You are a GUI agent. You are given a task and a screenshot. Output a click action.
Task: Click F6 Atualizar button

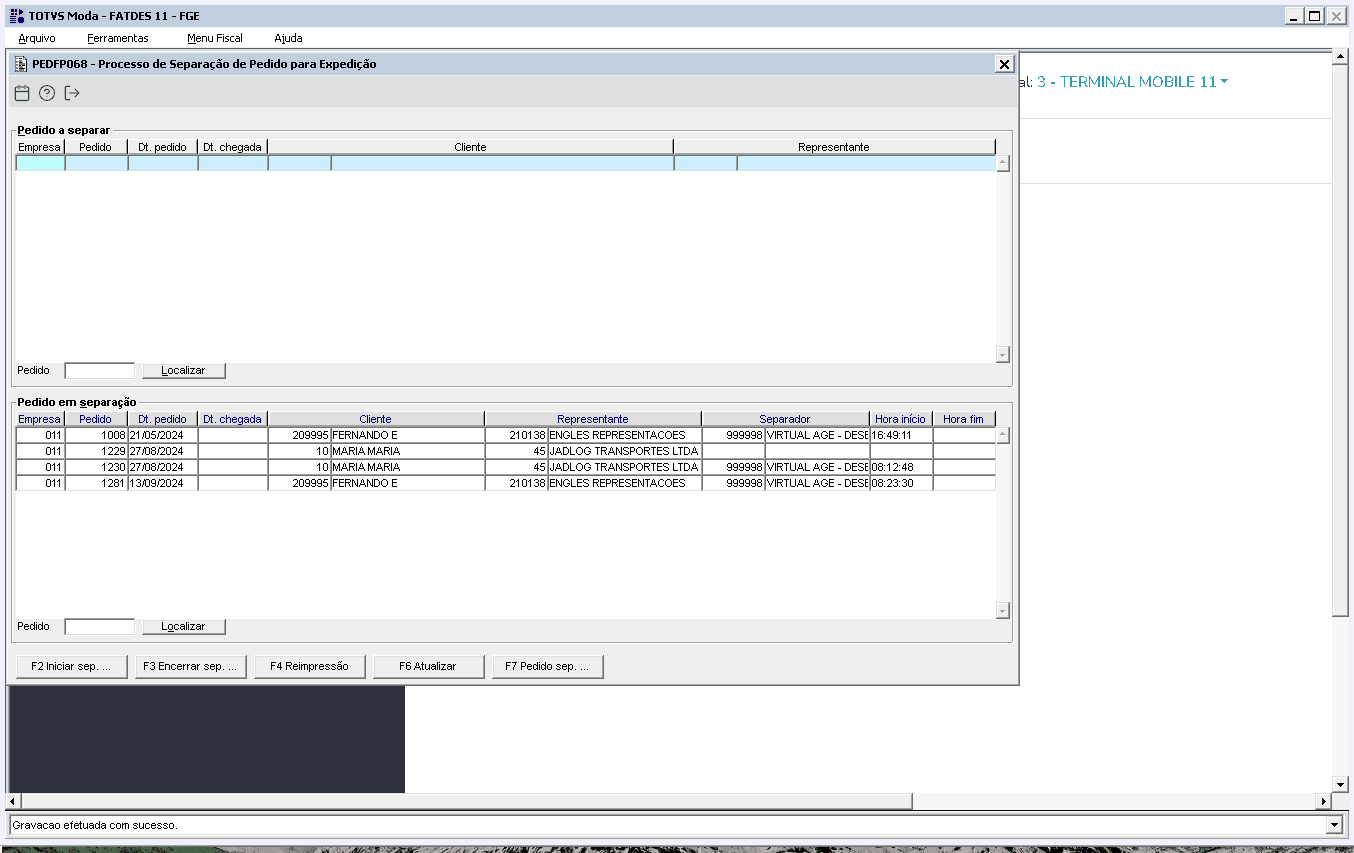coord(428,666)
